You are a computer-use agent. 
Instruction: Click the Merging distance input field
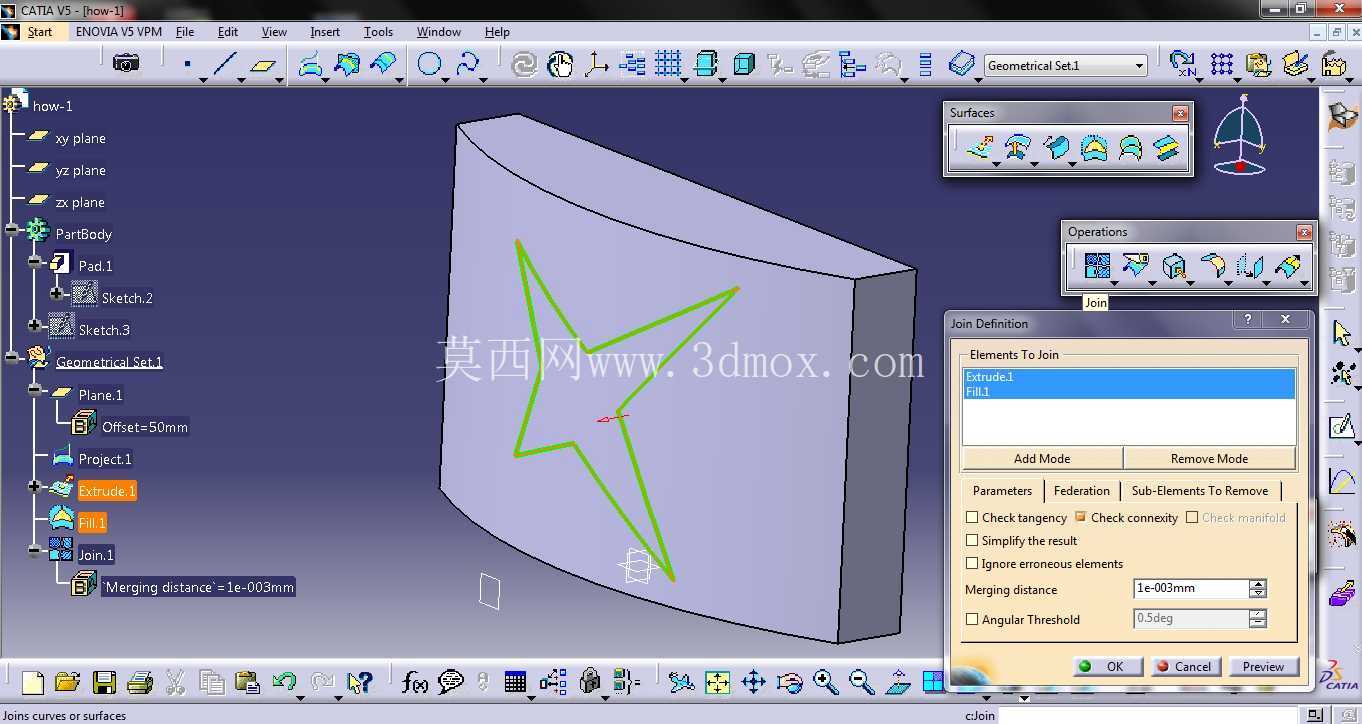(x=1190, y=588)
